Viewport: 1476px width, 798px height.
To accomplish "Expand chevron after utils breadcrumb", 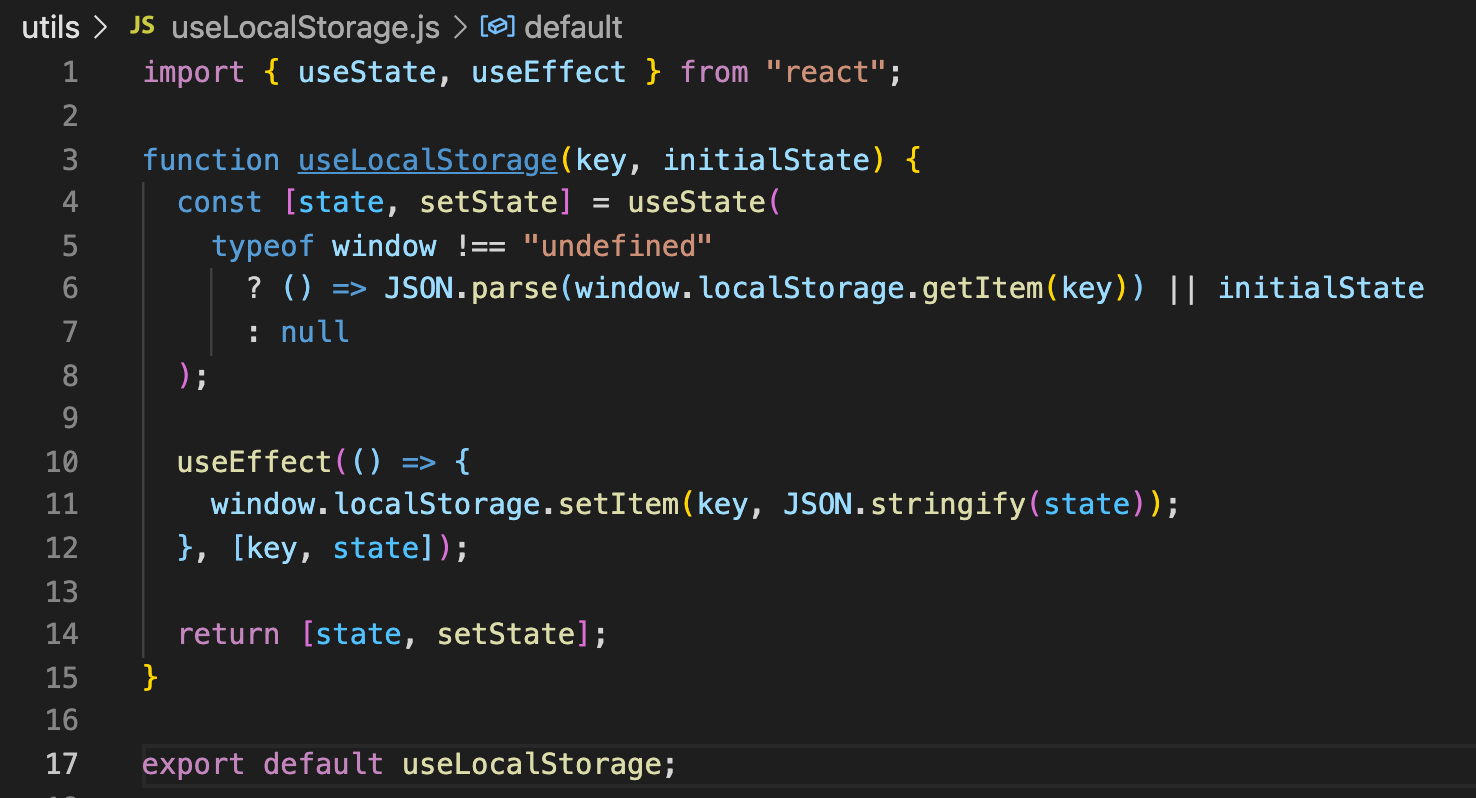I will point(100,27).
